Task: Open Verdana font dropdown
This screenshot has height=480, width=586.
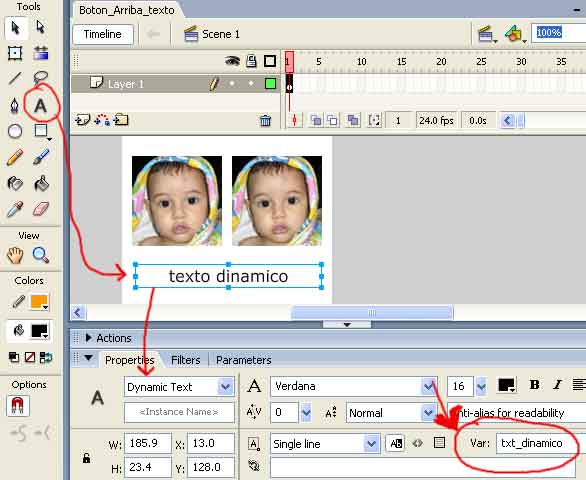Action: pyautogui.click(x=429, y=386)
